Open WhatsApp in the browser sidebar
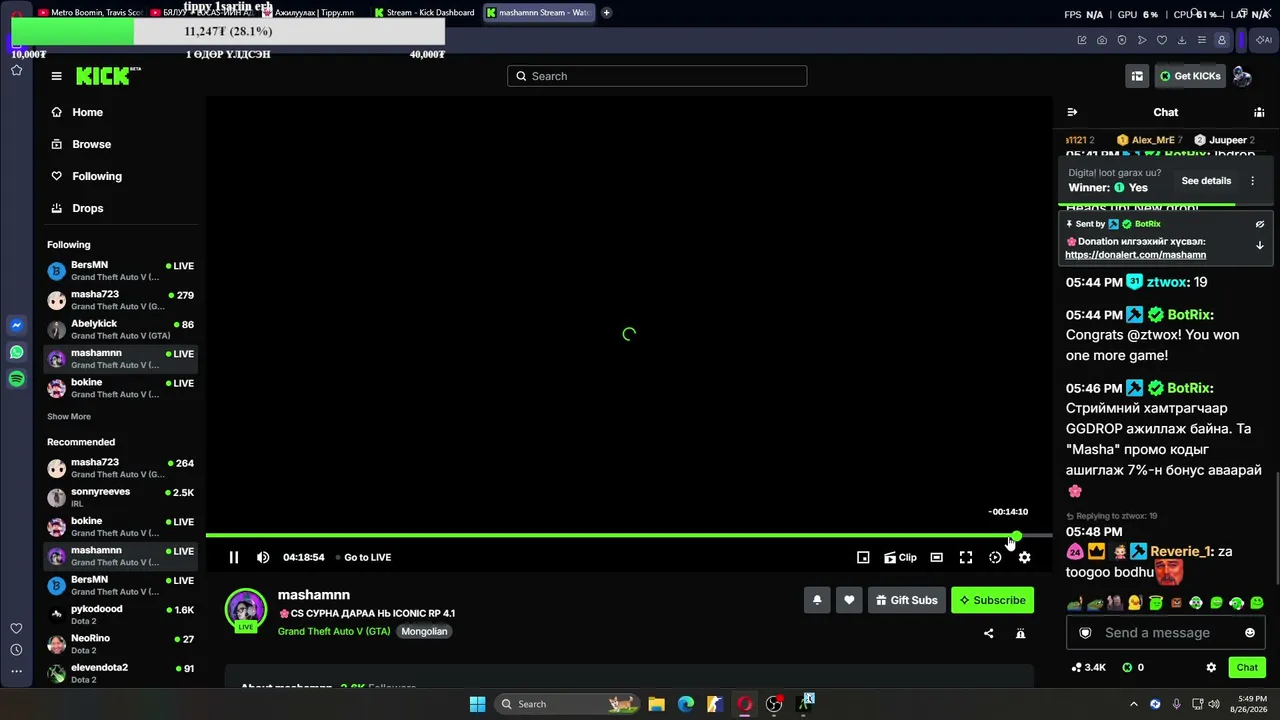The height and width of the screenshot is (720, 1280). tap(17, 352)
